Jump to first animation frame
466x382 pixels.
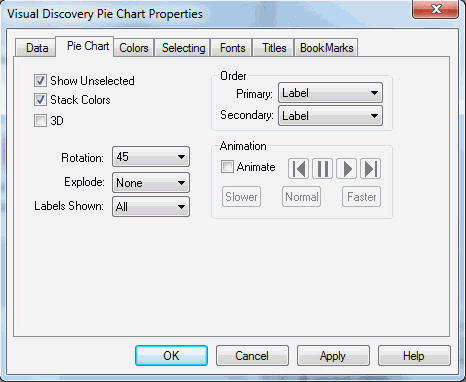[298, 169]
